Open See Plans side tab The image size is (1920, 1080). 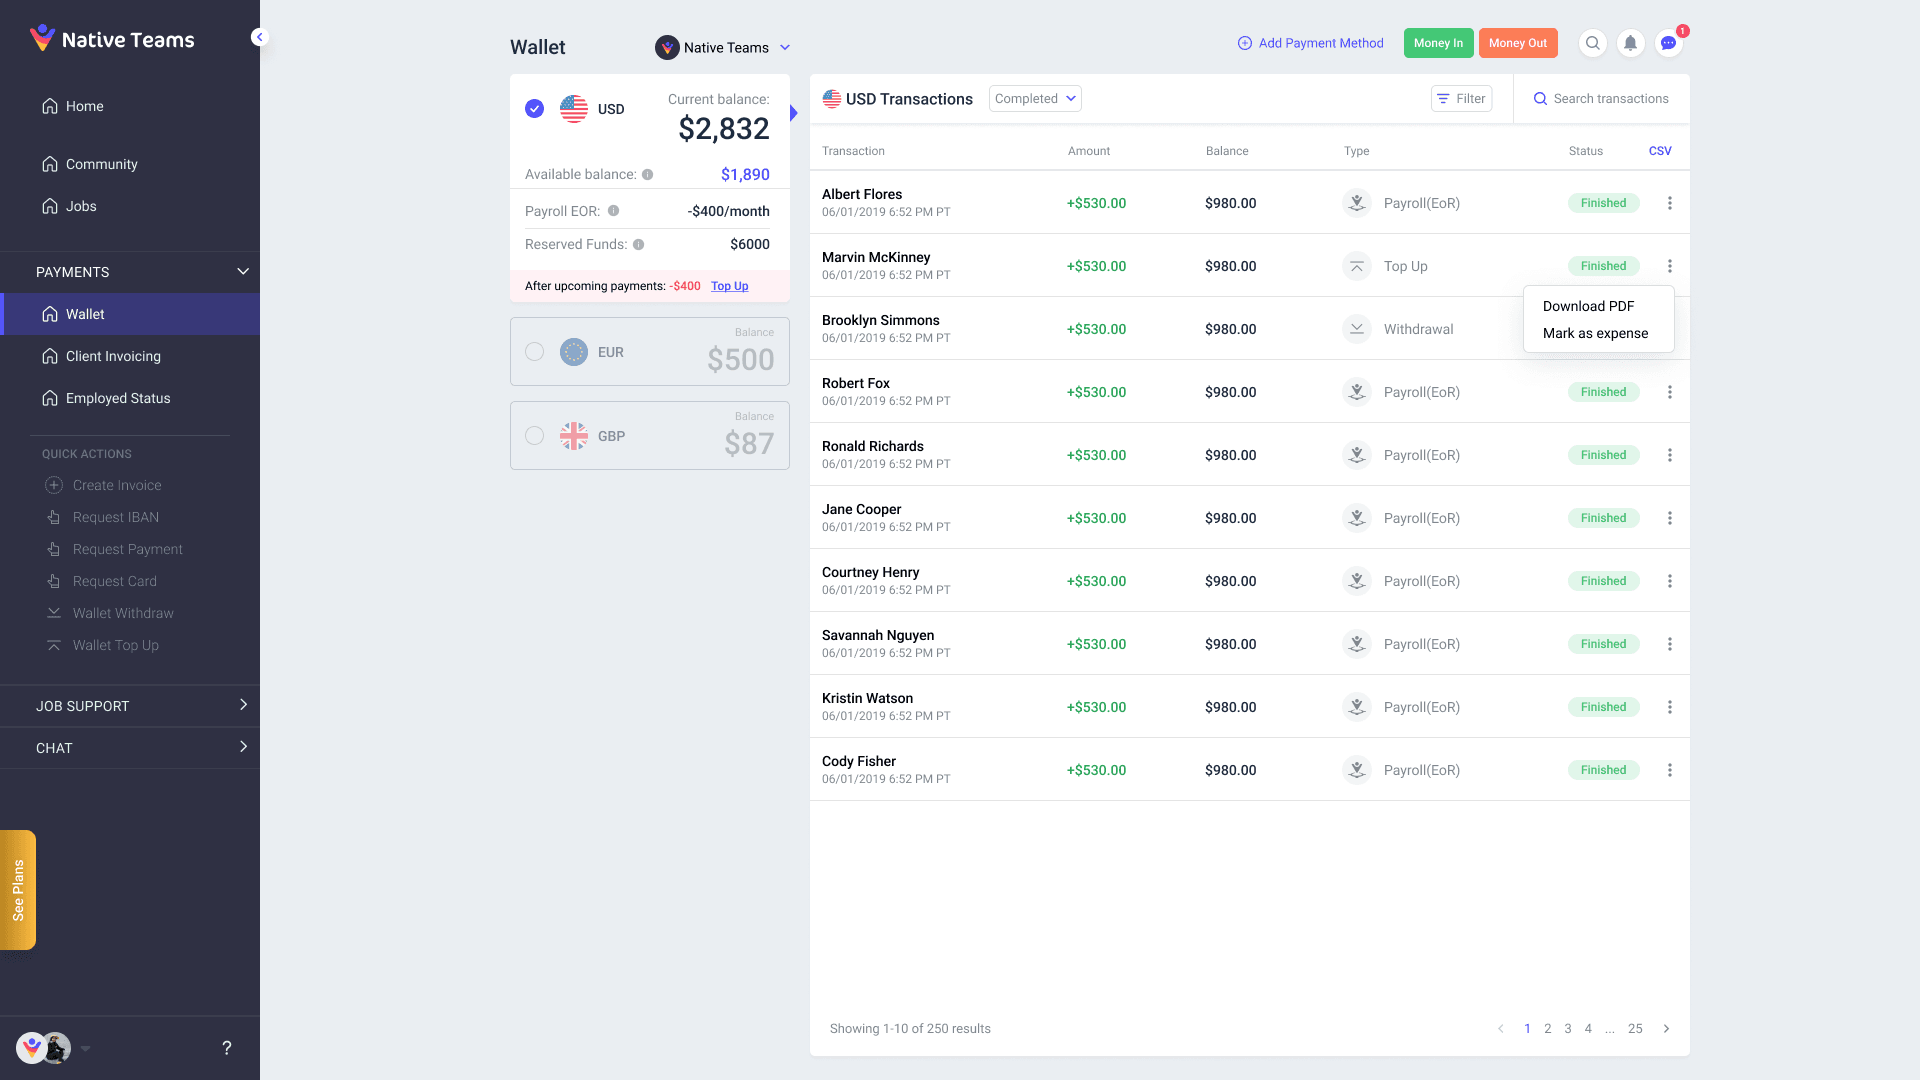click(18, 890)
